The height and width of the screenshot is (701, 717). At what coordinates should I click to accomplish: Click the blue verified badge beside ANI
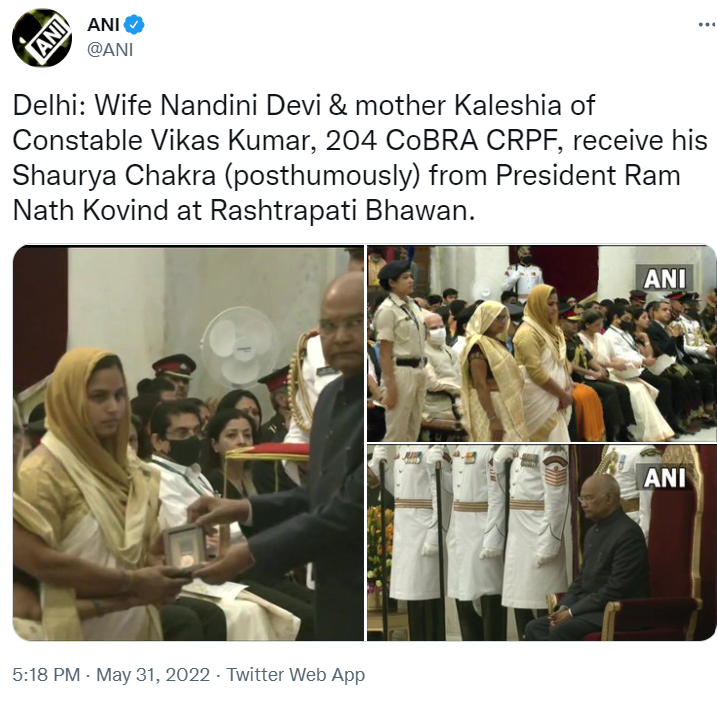(134, 25)
